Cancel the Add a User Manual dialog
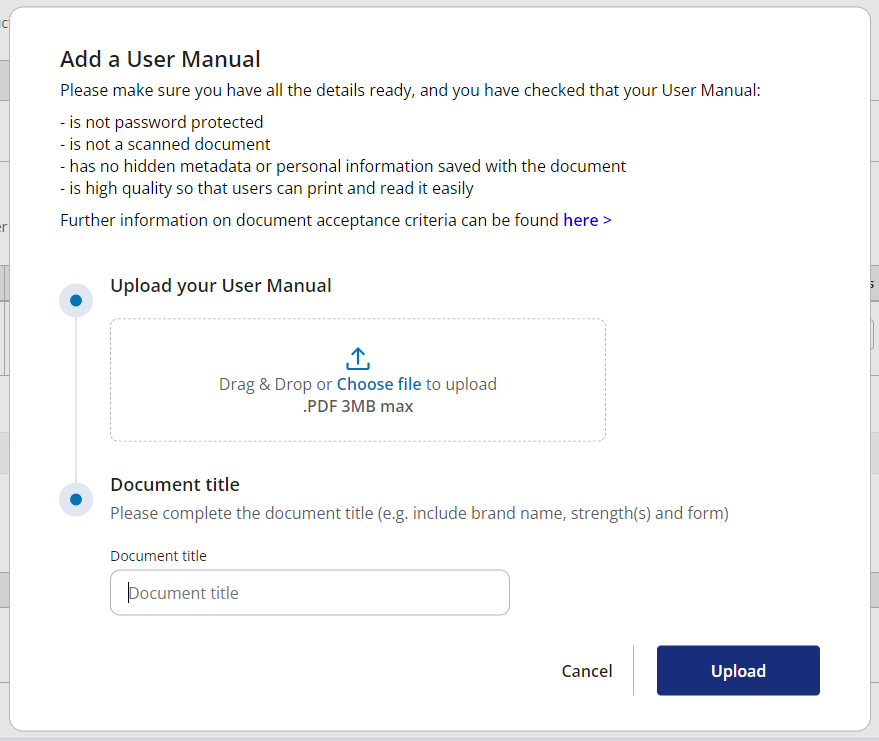The width and height of the screenshot is (879, 741). [586, 670]
